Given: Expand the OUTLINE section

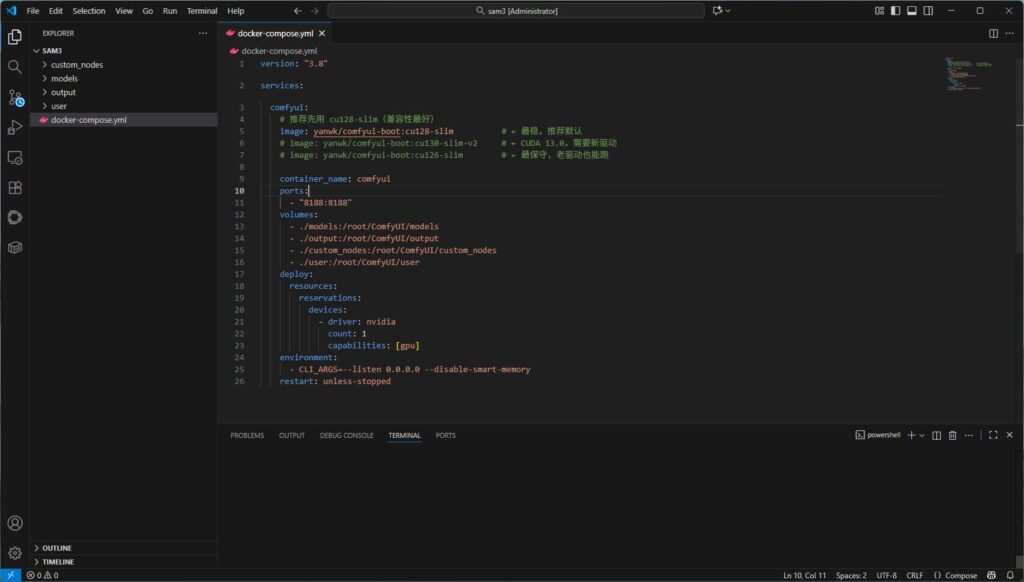Looking at the screenshot, I should [x=56, y=548].
